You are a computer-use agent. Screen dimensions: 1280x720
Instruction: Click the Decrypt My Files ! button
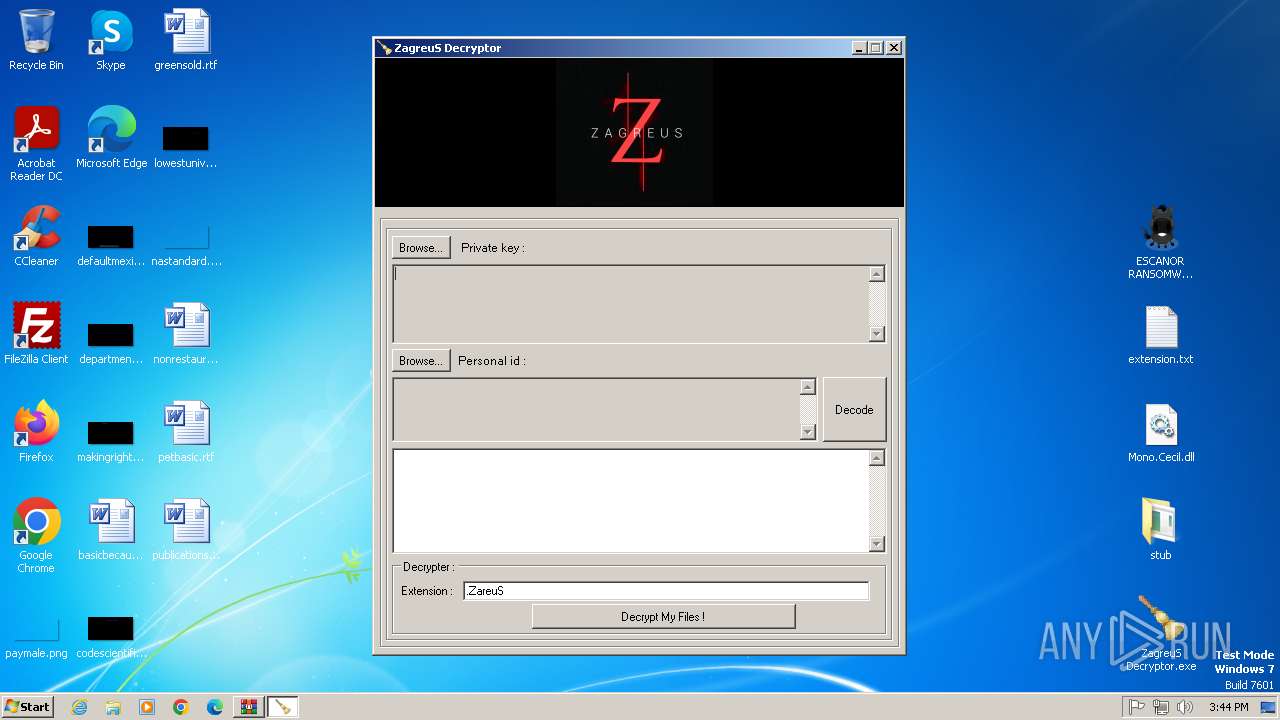tap(663, 617)
